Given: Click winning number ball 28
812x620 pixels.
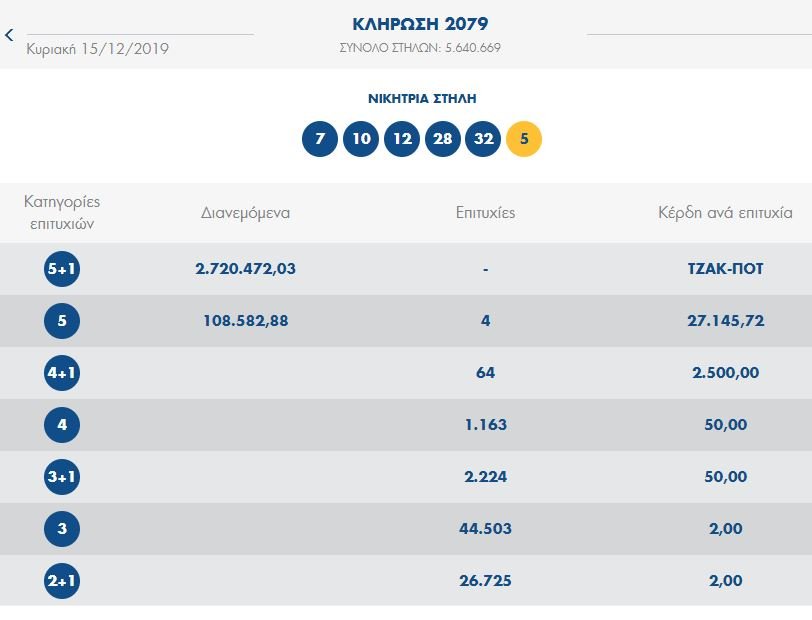Looking at the screenshot, I should point(443,139).
